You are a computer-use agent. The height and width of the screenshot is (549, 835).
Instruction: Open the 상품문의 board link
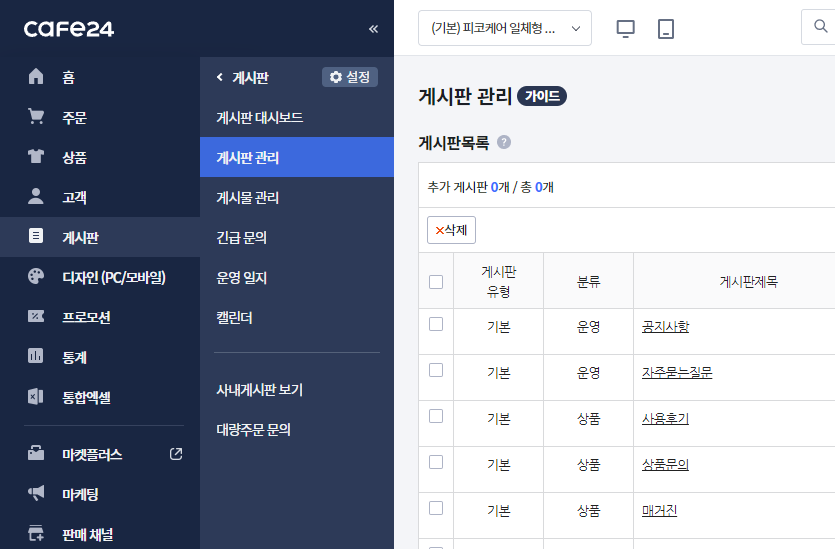click(x=666, y=464)
